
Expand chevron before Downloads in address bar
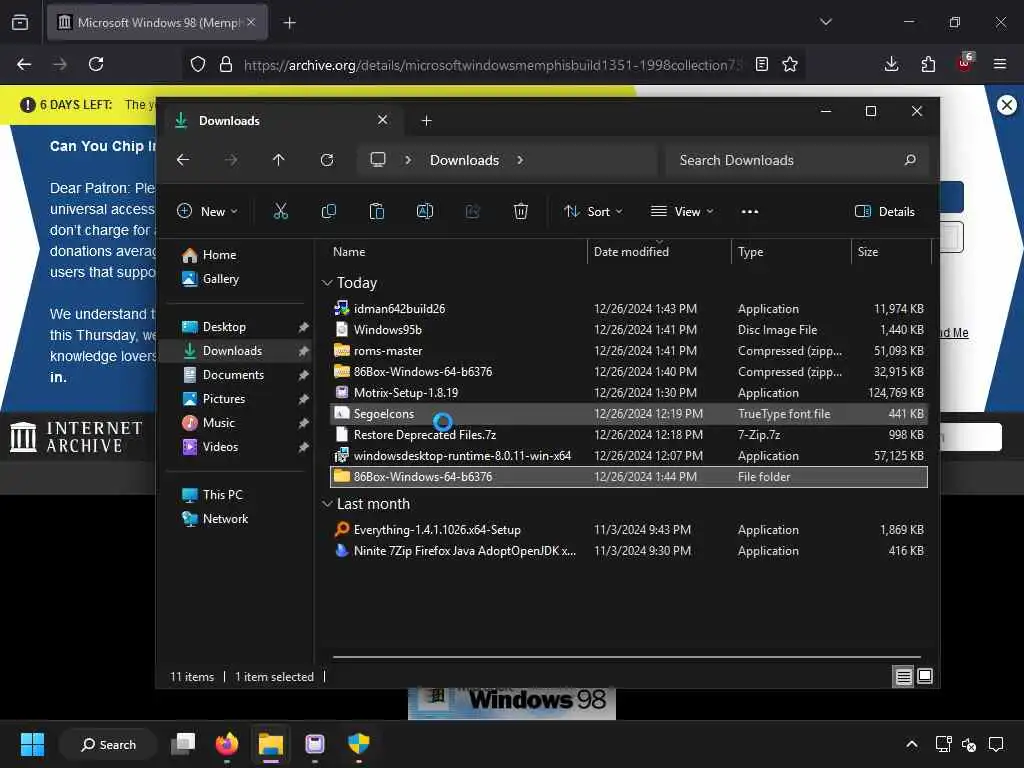408,160
